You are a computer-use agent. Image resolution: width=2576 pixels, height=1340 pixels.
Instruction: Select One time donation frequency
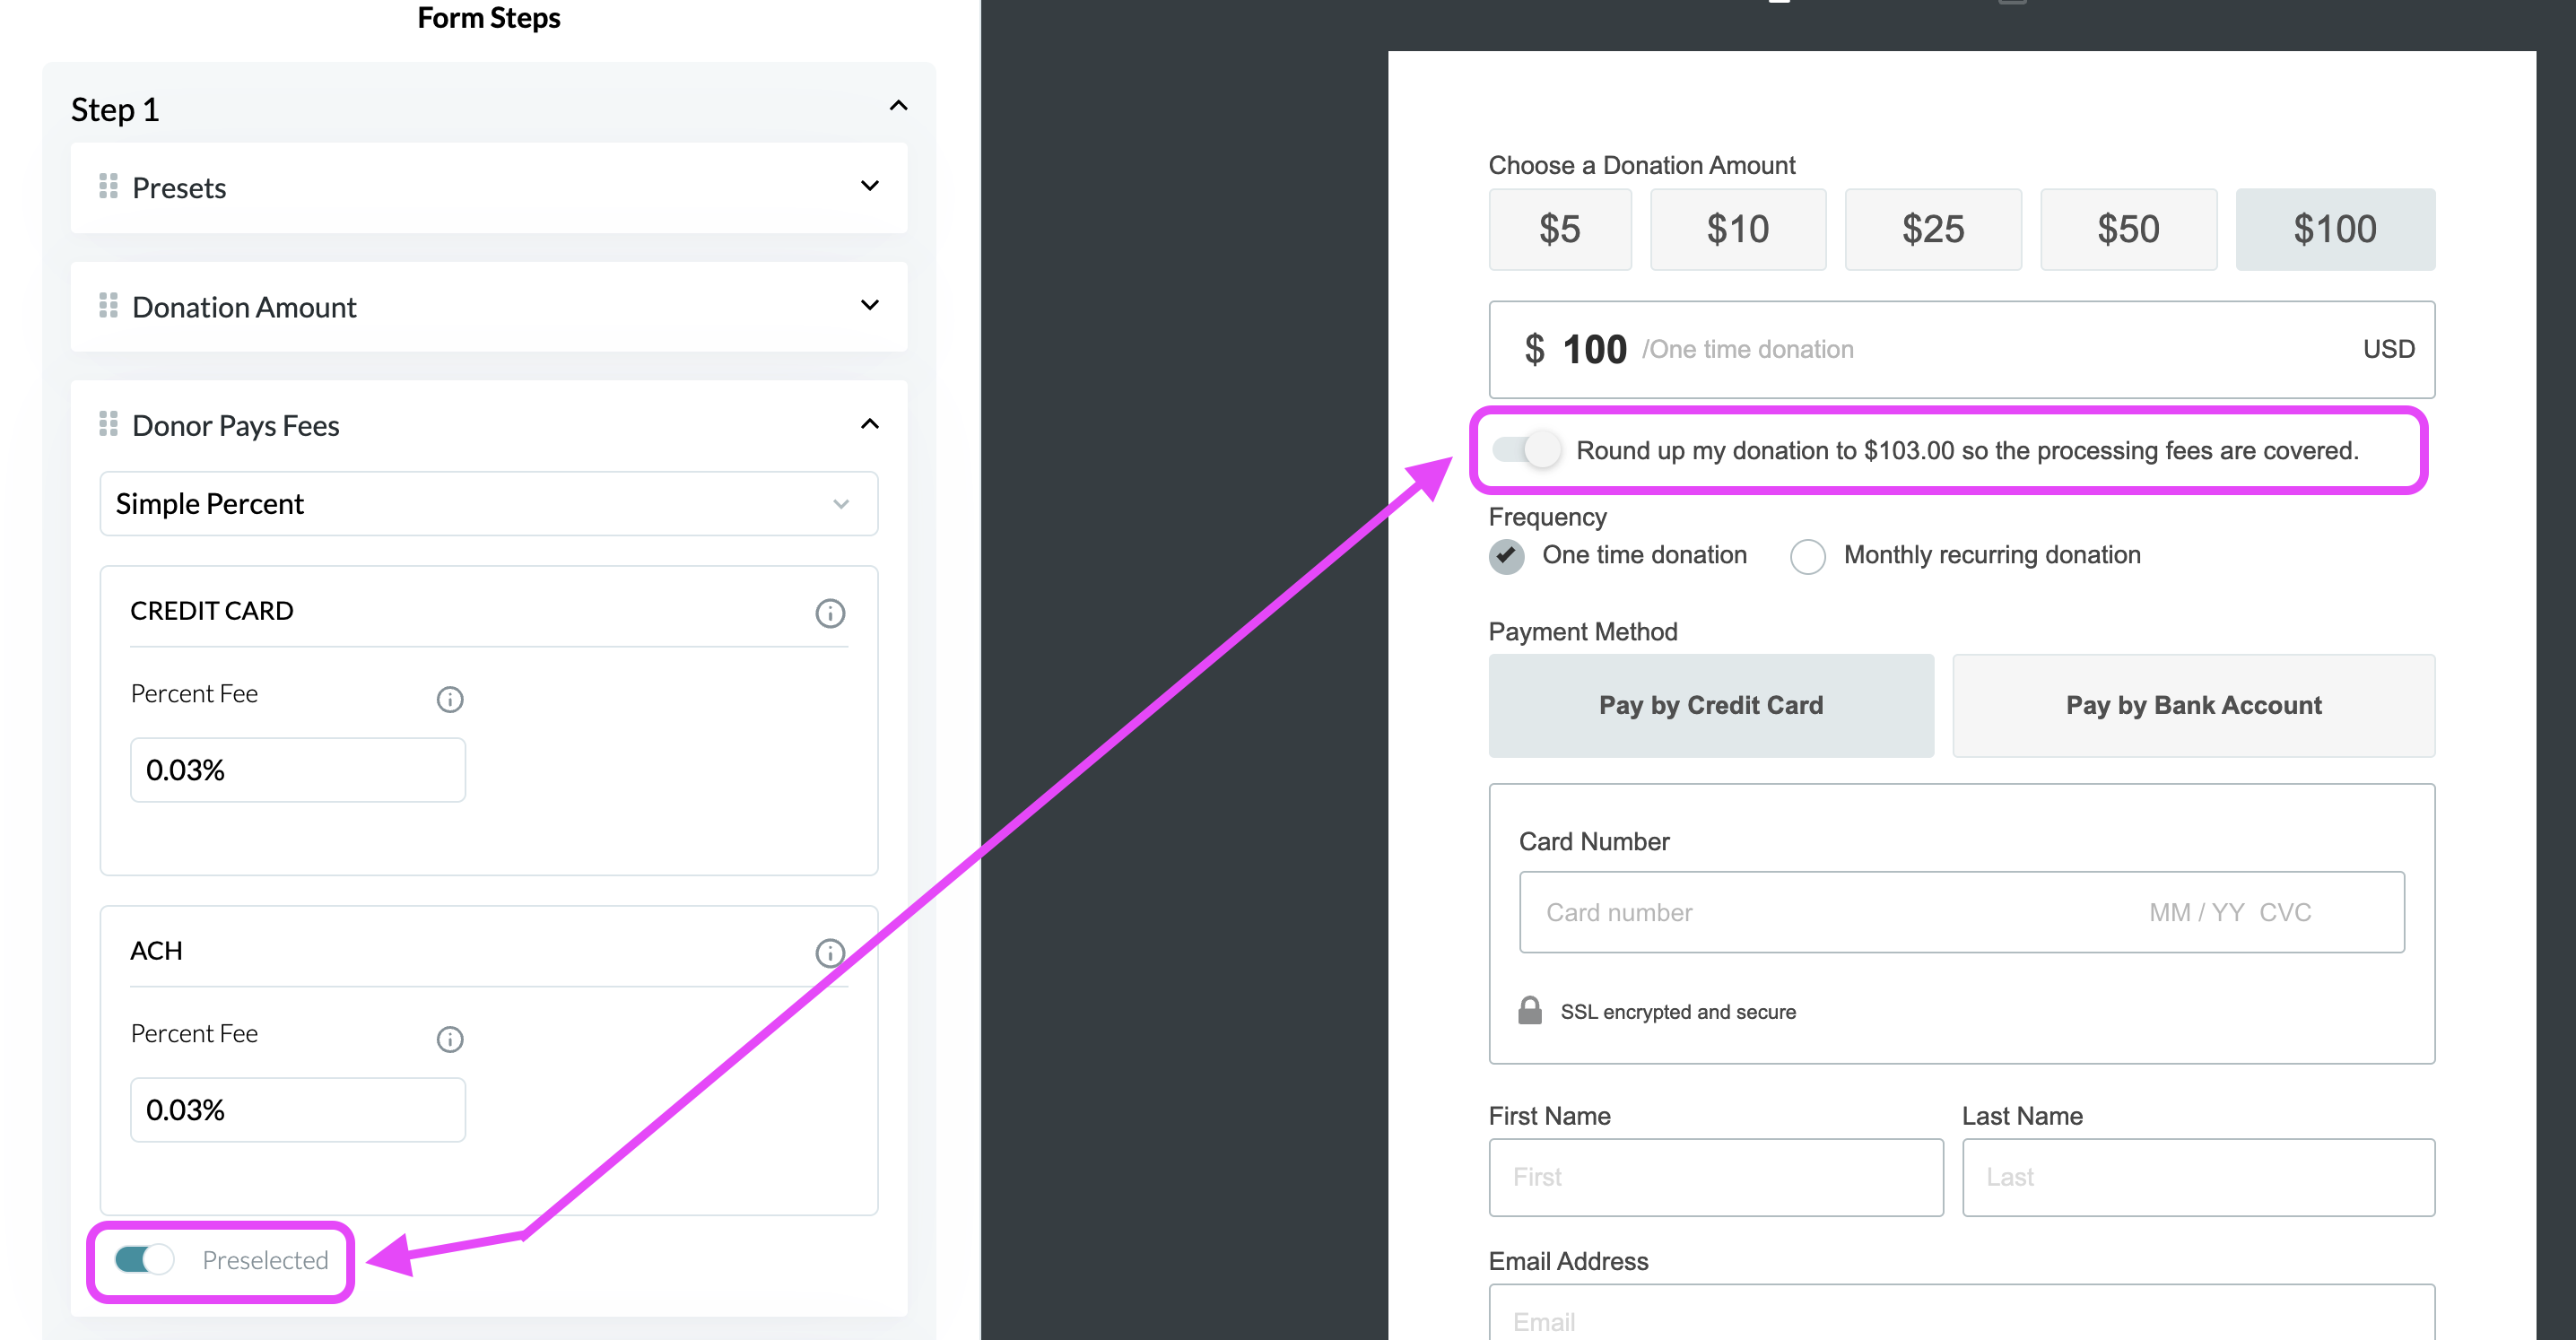(x=1505, y=555)
